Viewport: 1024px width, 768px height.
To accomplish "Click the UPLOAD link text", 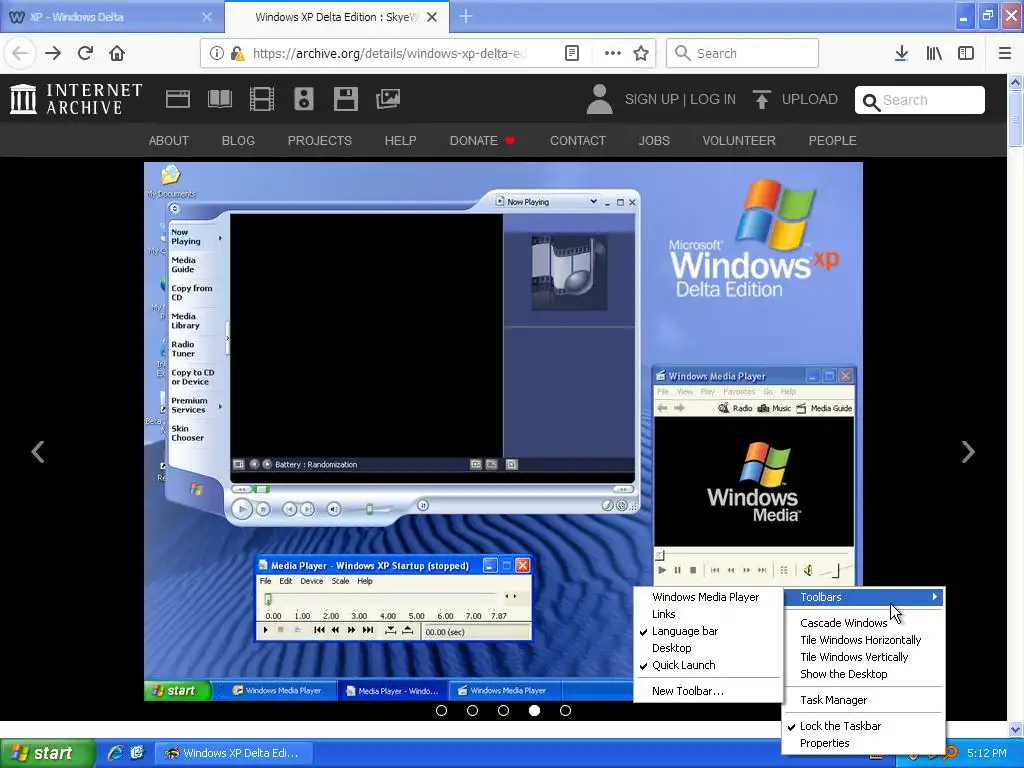I will click(x=810, y=99).
